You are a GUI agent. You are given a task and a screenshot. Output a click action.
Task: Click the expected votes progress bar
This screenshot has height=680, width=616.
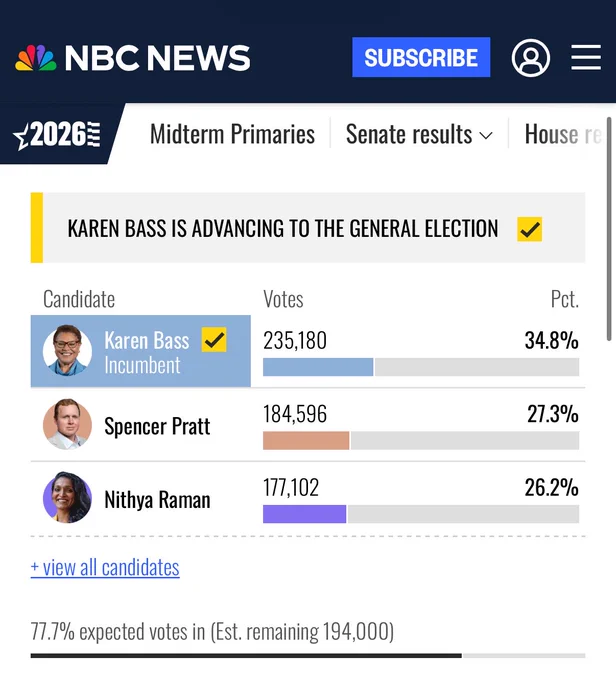[308, 656]
